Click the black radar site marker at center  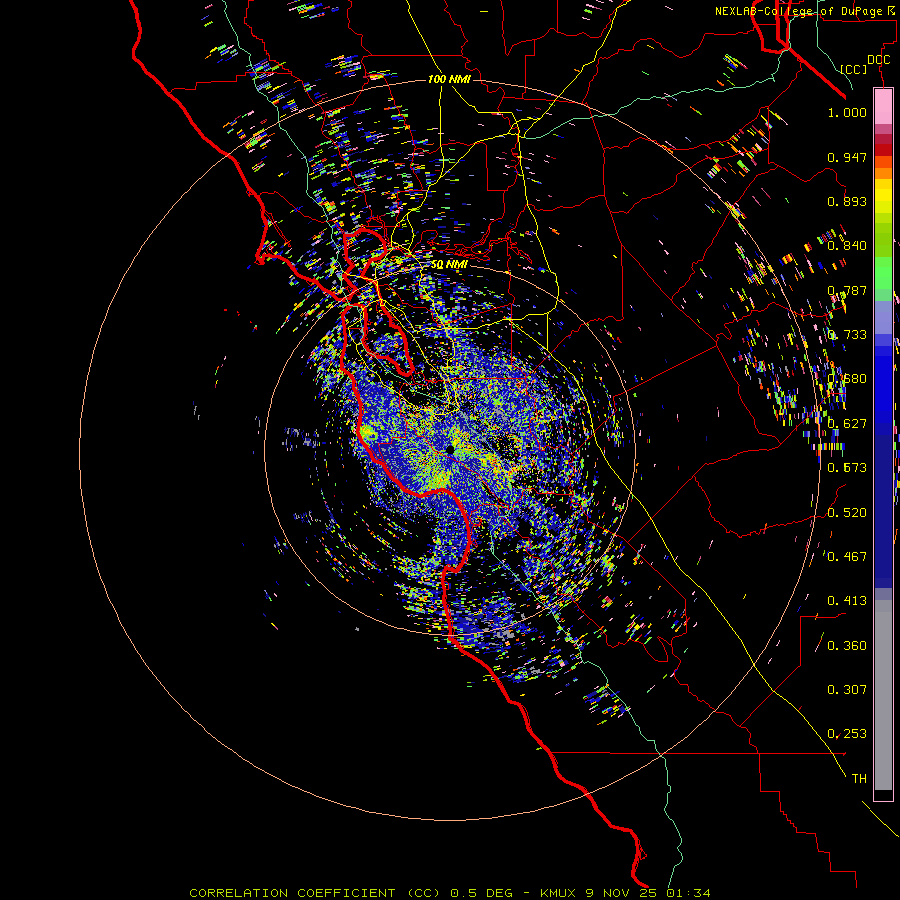pyautogui.click(x=450, y=449)
